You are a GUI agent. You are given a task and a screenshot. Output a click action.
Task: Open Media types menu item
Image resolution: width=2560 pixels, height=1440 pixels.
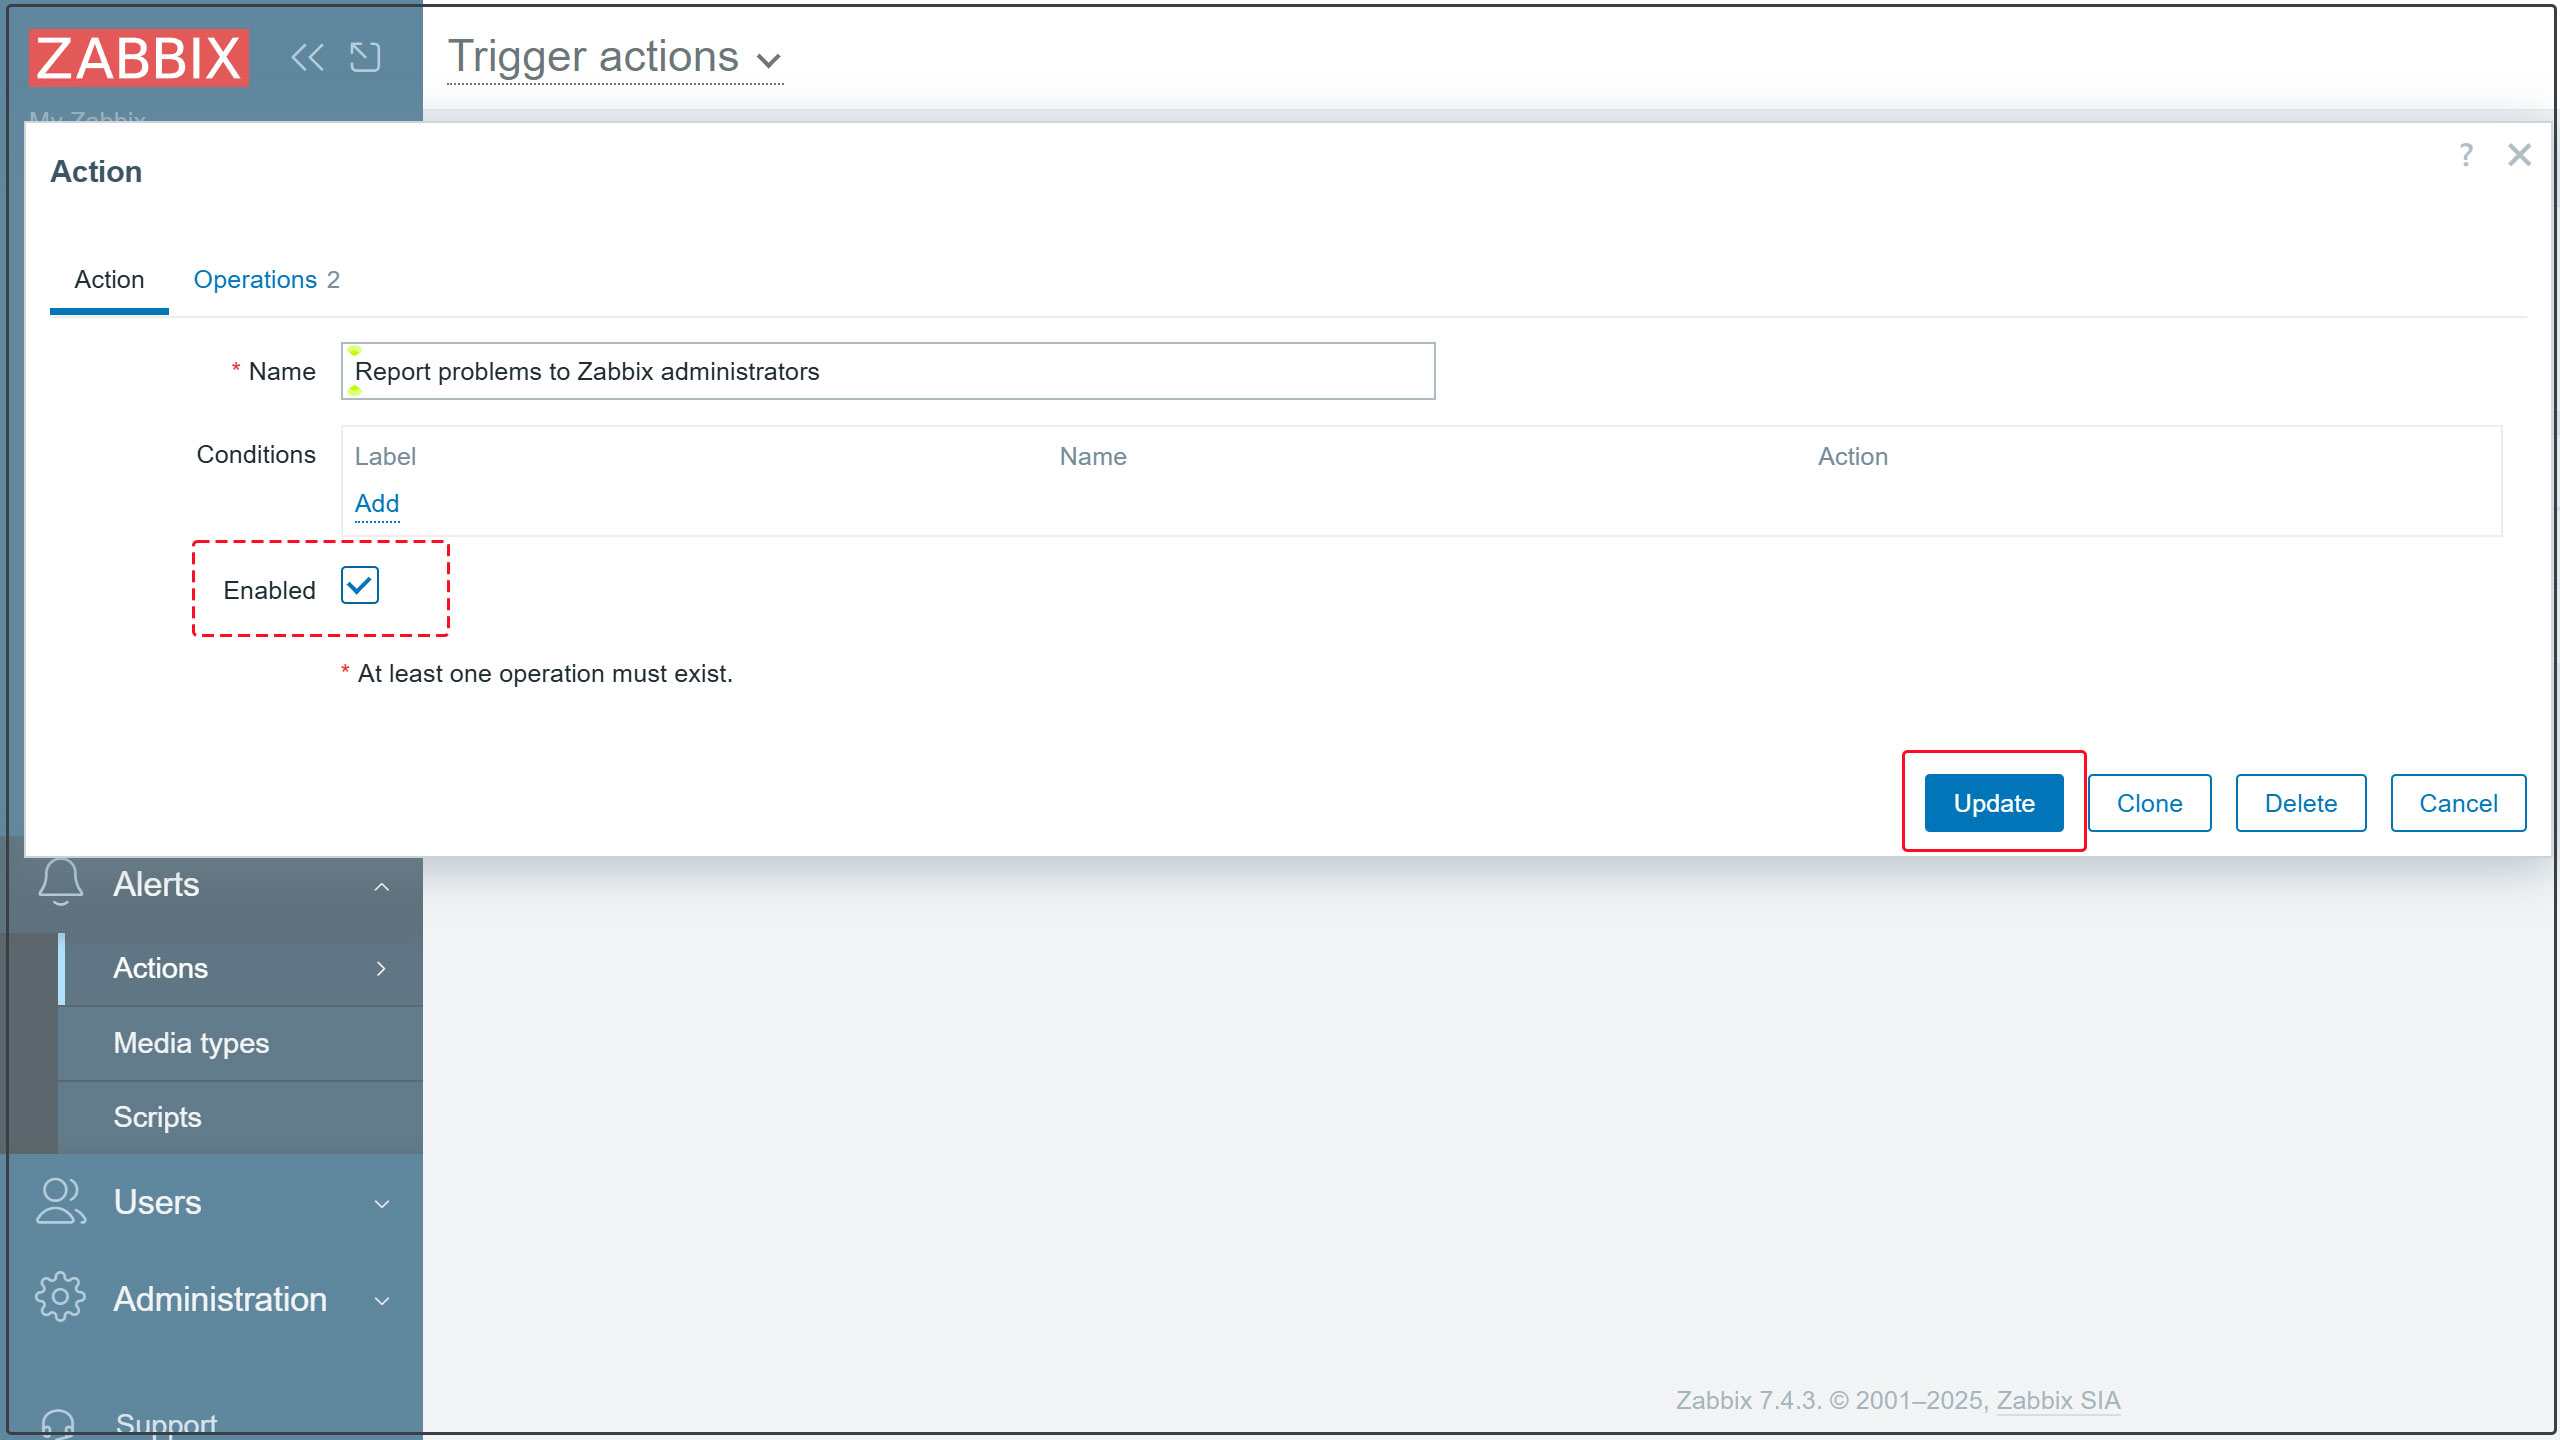tap(191, 1043)
